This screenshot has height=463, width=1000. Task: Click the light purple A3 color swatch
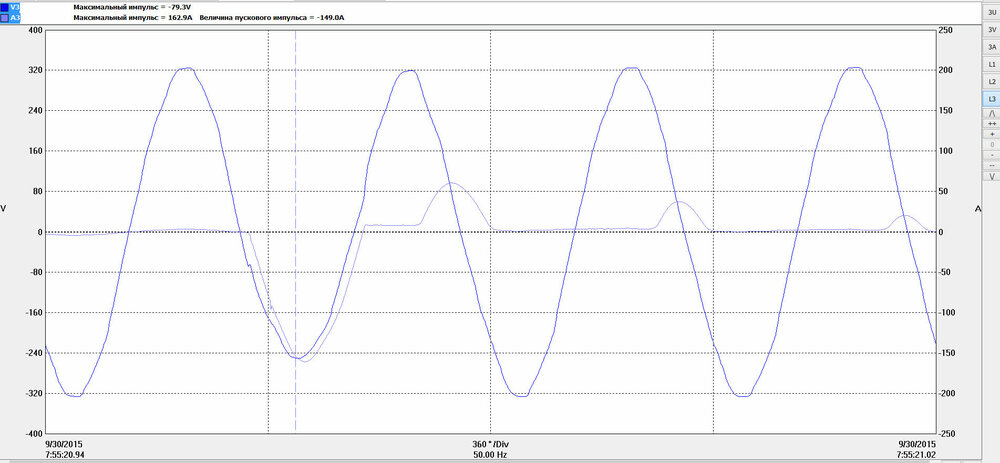tap(4, 18)
